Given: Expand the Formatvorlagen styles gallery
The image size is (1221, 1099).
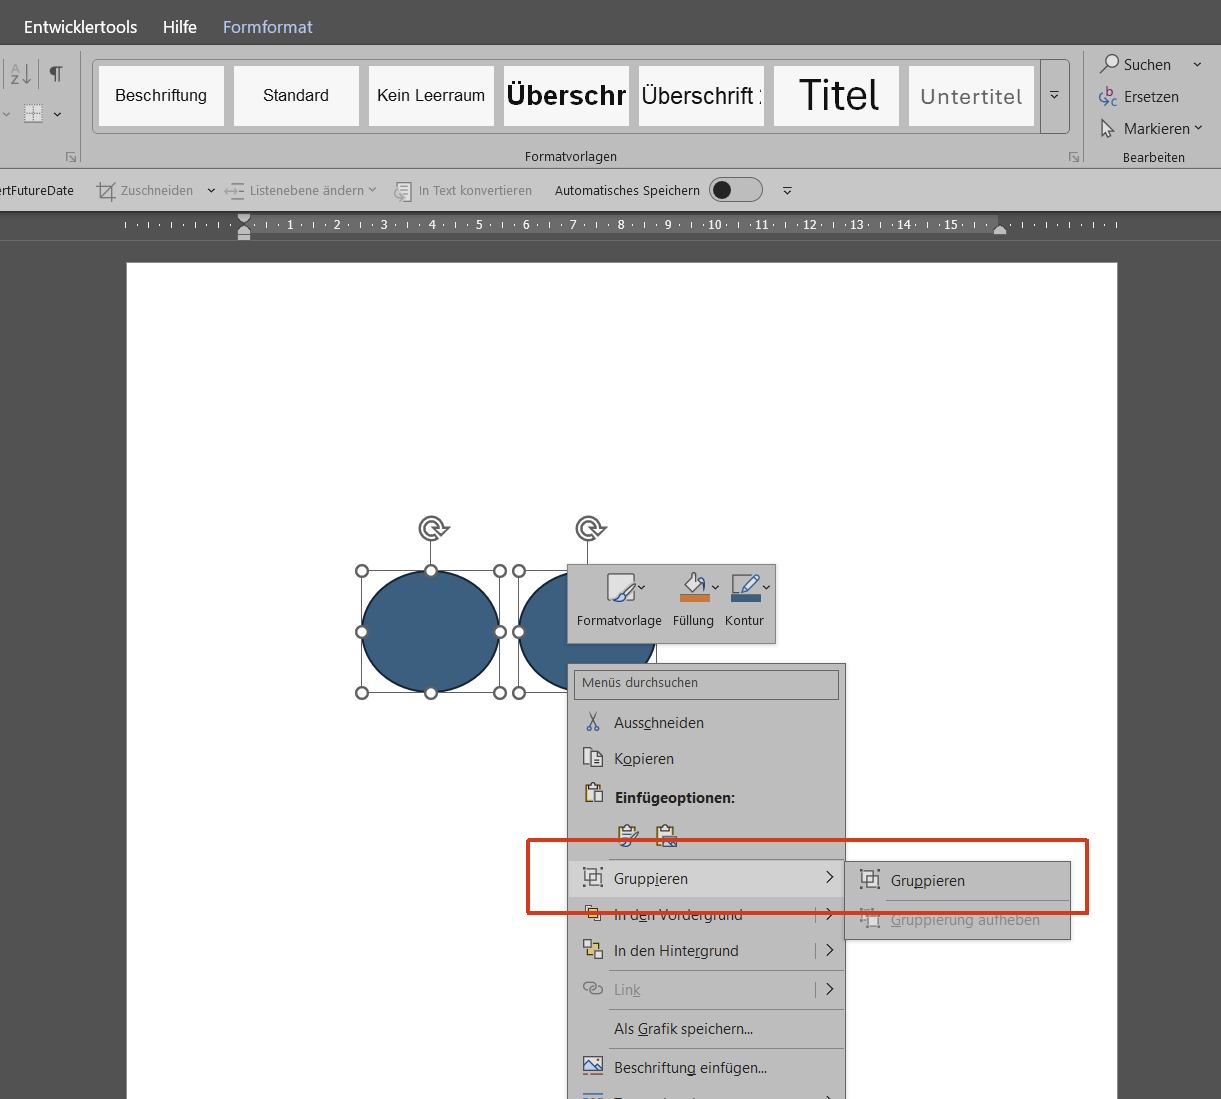Looking at the screenshot, I should pos(1054,96).
